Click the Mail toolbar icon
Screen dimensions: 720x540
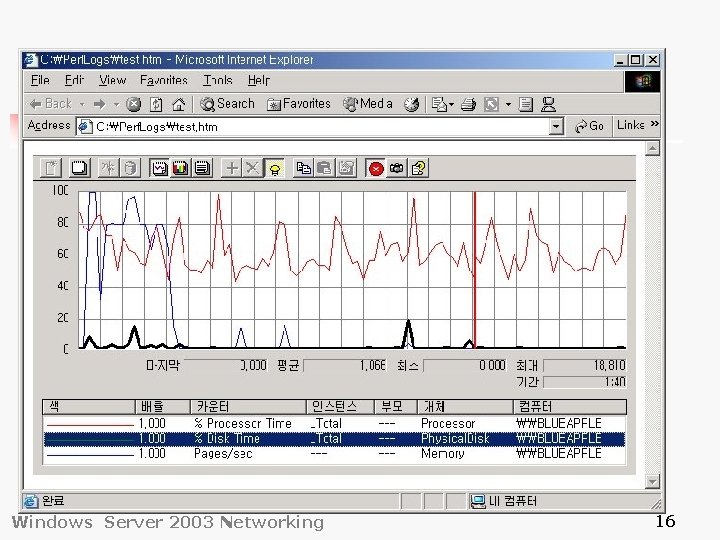tap(439, 105)
